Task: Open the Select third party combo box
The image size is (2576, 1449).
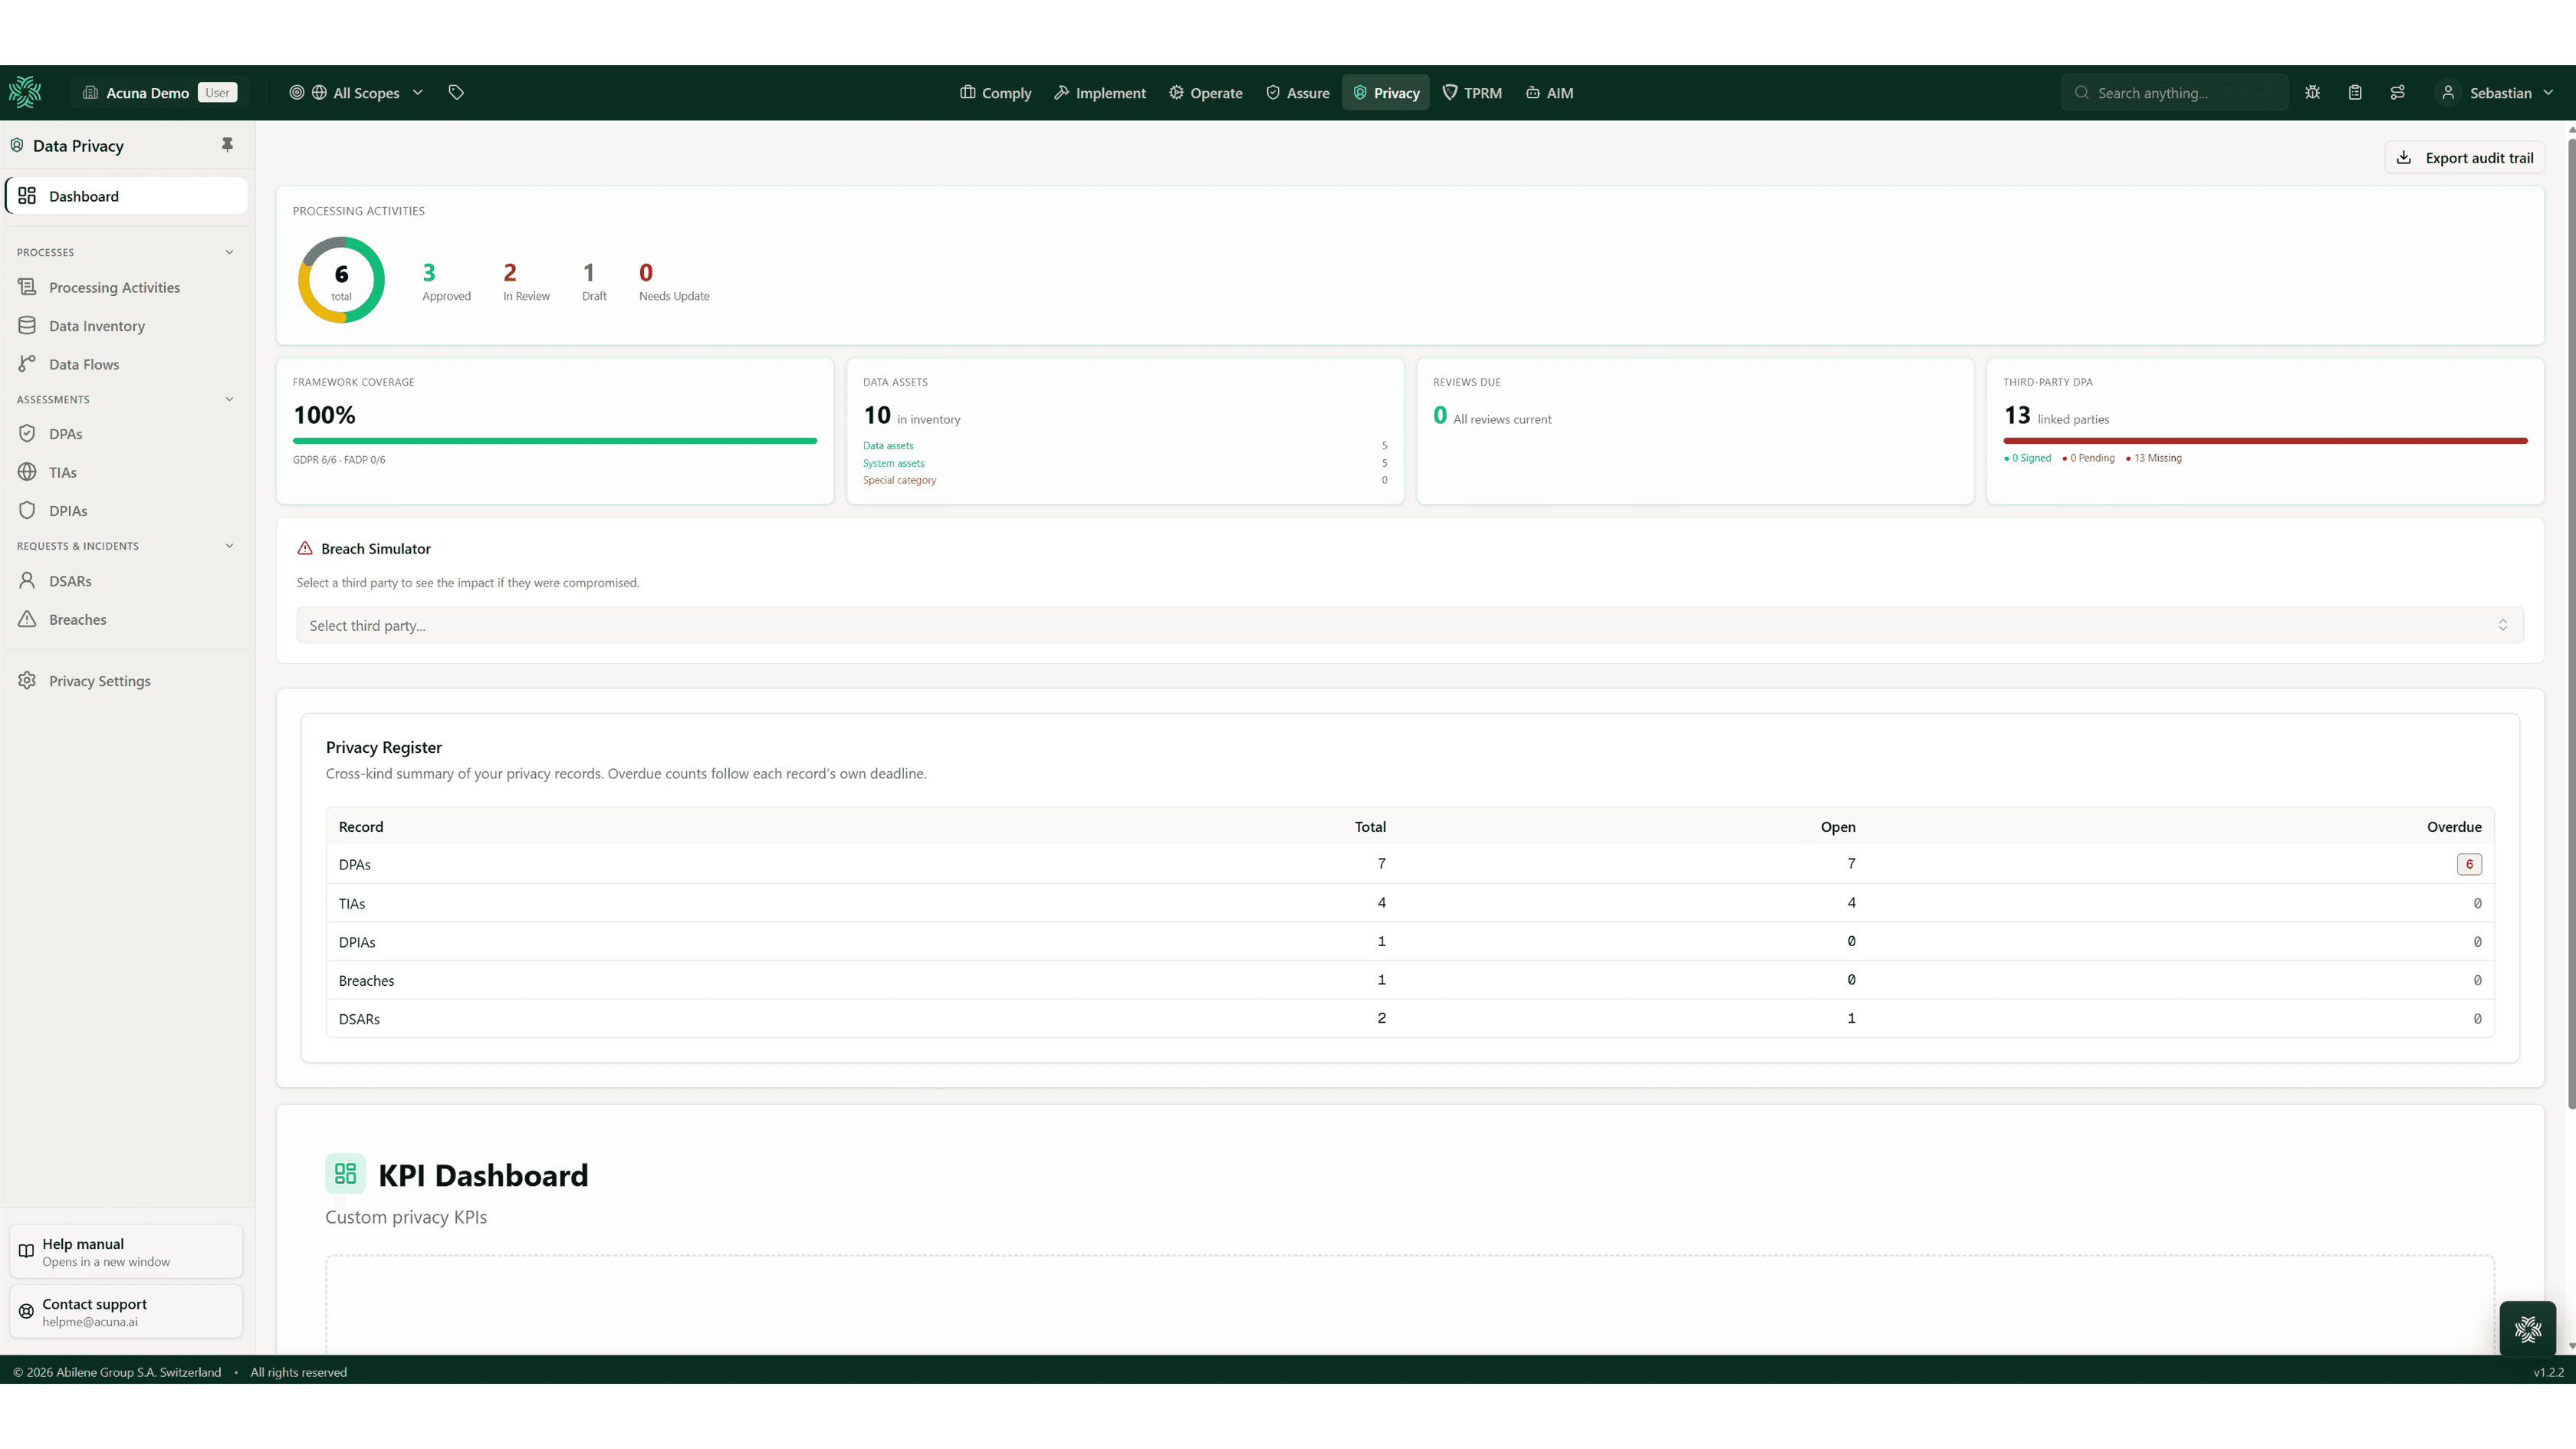Action: [x=1409, y=625]
